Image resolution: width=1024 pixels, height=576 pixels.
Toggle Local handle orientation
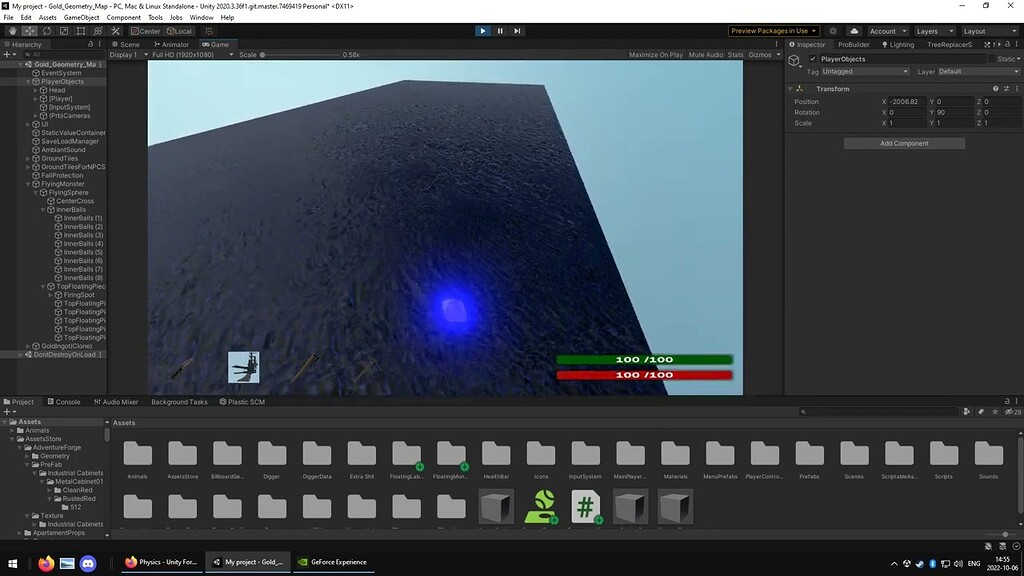point(180,31)
